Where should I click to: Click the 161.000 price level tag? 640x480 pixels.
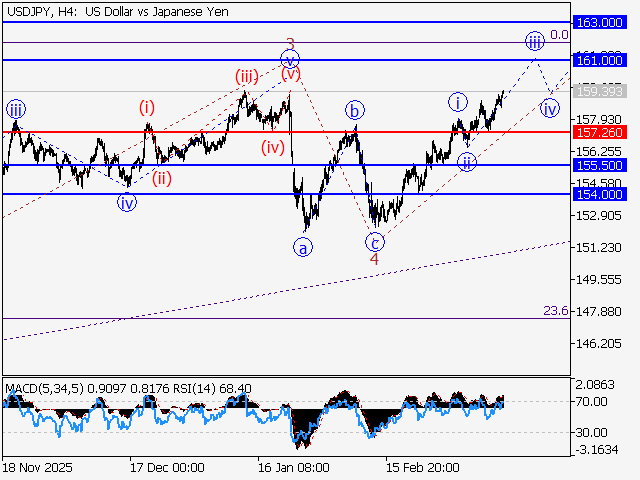[600, 60]
